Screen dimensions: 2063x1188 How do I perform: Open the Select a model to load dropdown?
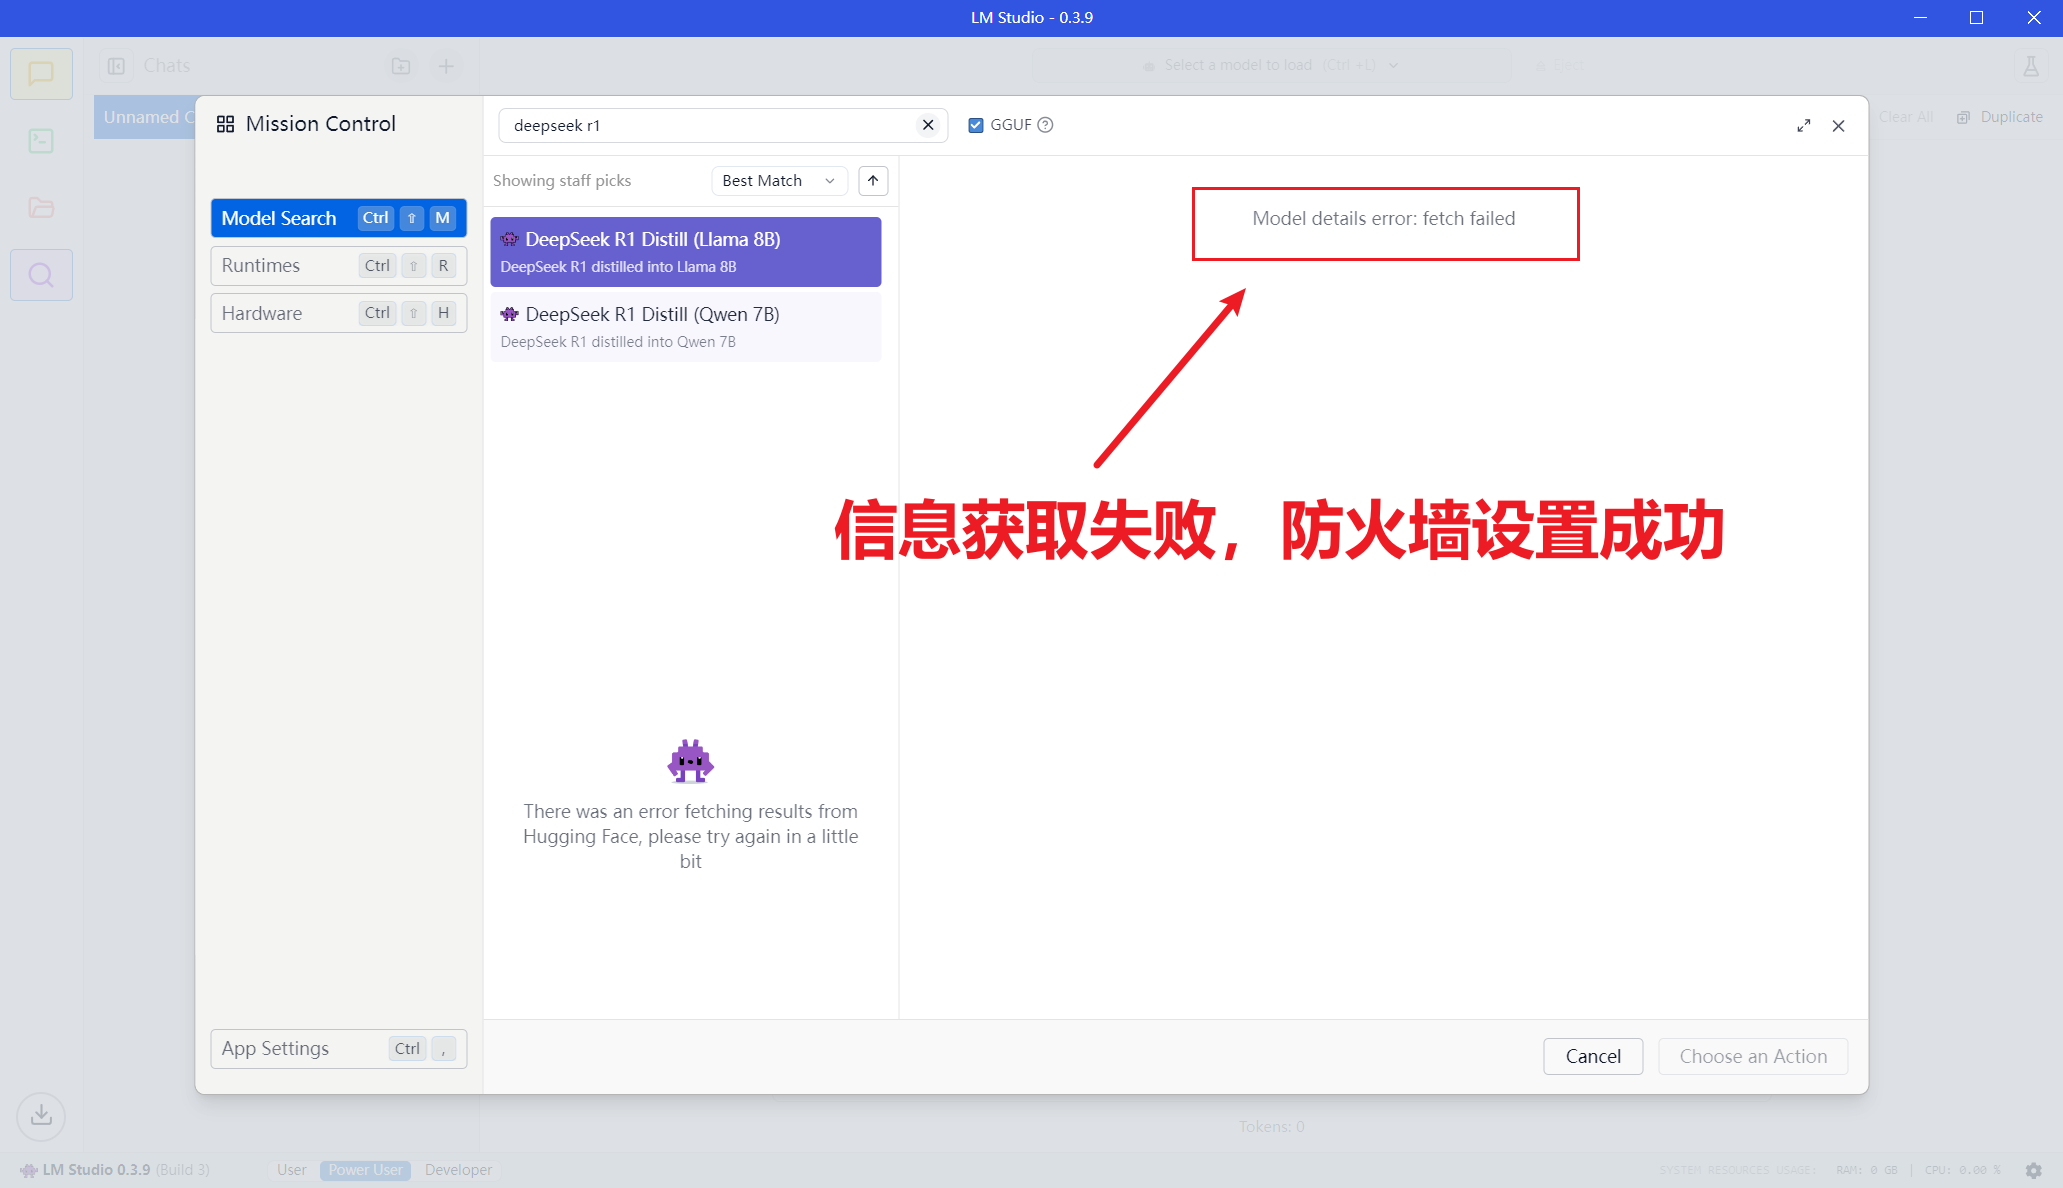click(1270, 65)
